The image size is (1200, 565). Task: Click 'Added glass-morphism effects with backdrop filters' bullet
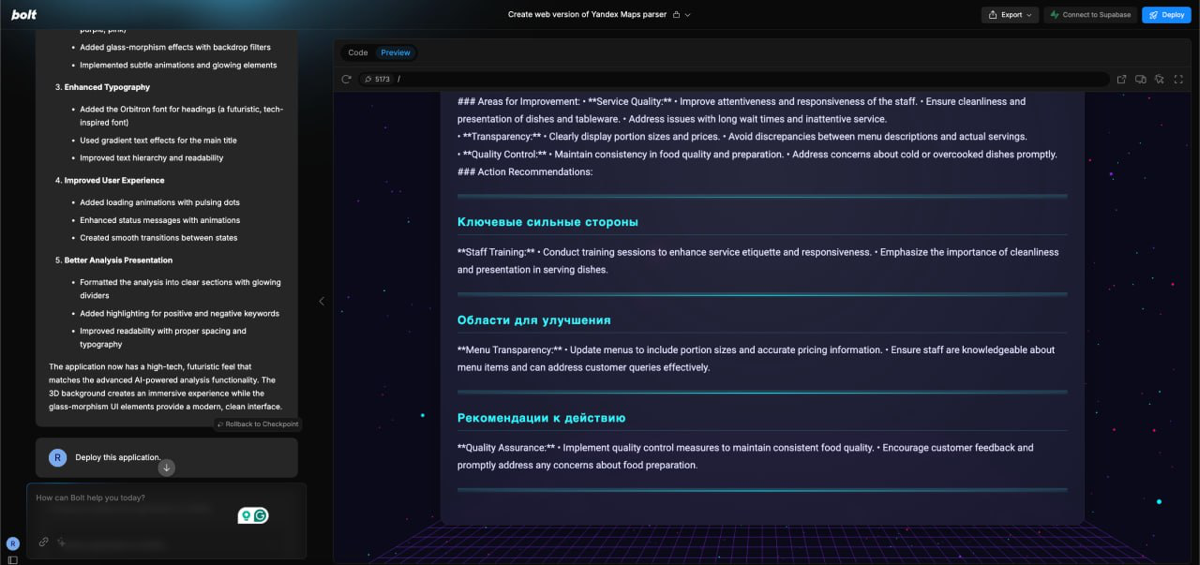(x=175, y=47)
